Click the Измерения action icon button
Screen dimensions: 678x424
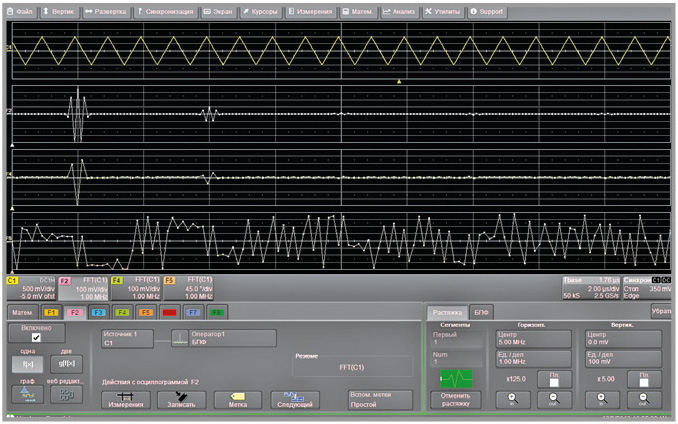click(126, 399)
